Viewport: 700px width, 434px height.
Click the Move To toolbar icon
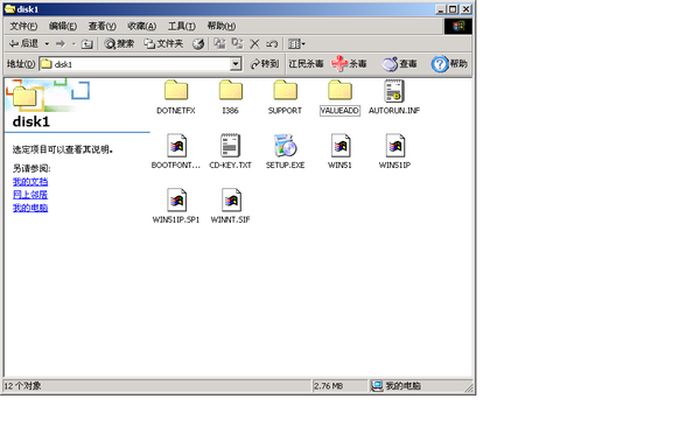[219, 44]
